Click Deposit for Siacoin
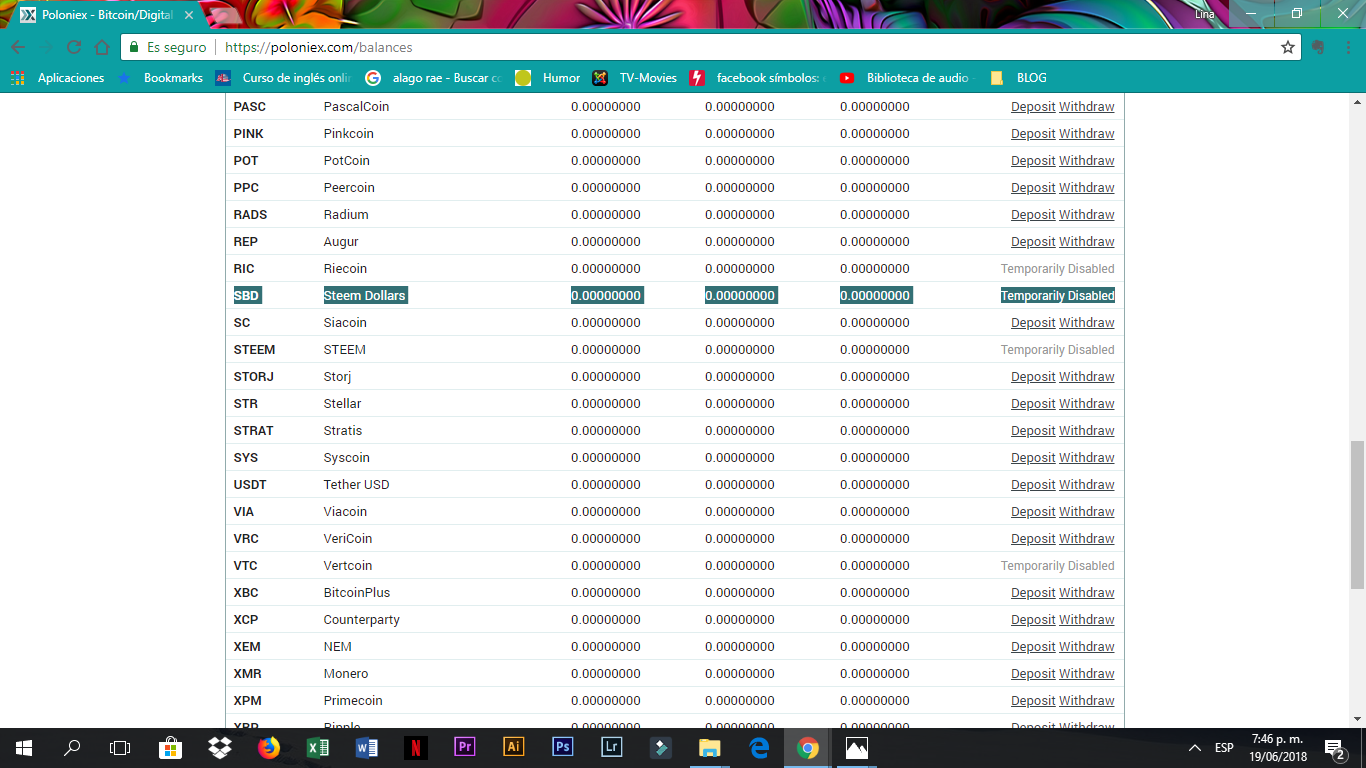The width and height of the screenshot is (1366, 768). point(1033,323)
